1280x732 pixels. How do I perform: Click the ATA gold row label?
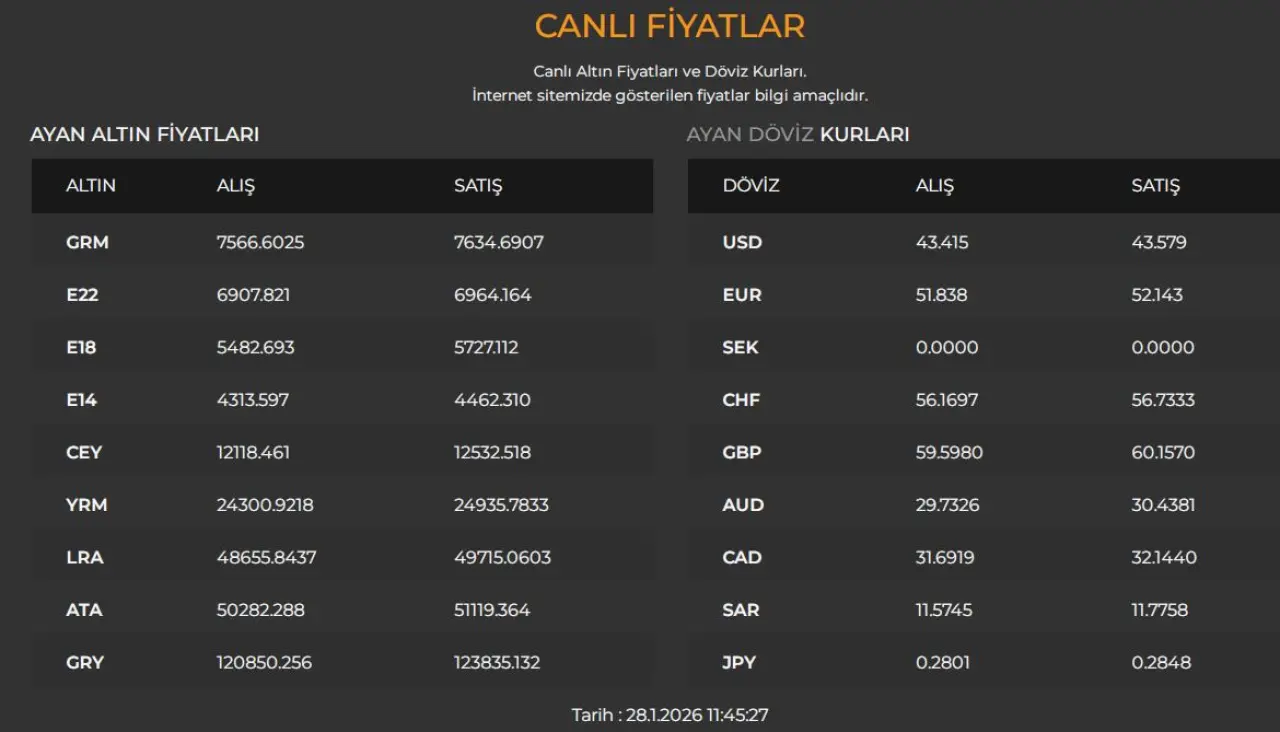tap(84, 610)
